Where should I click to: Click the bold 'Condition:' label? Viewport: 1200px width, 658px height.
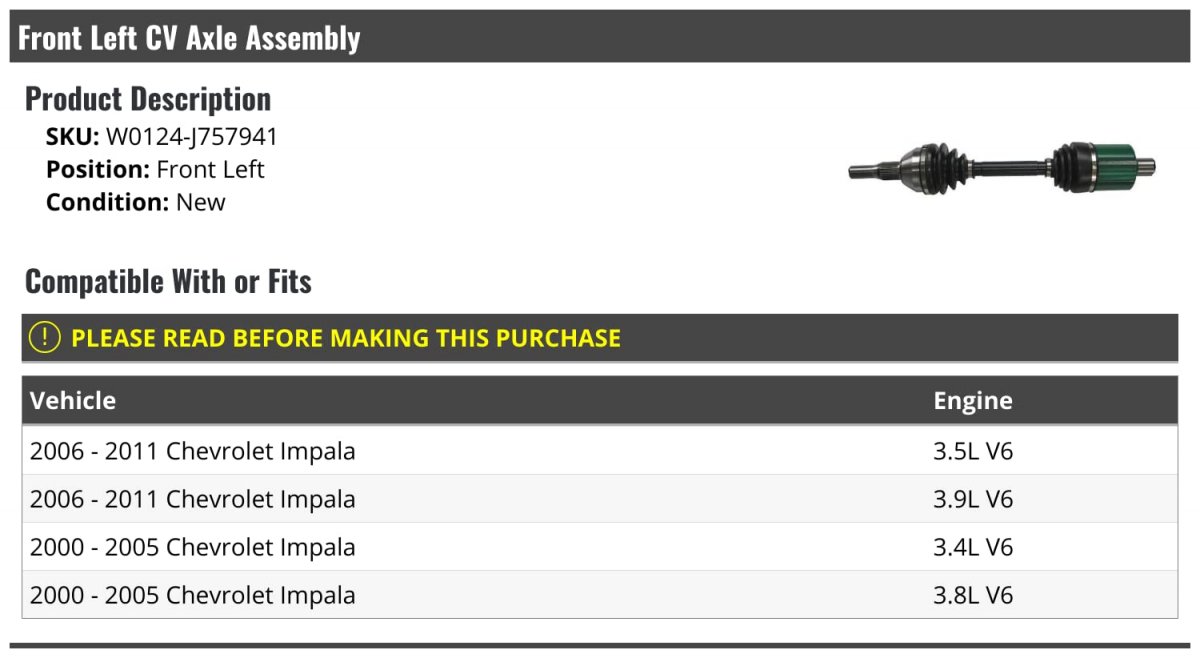tap(107, 202)
